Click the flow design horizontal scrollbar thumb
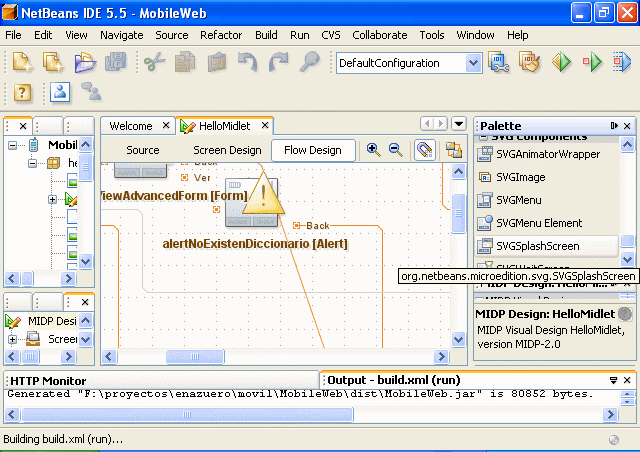This screenshot has width=640, height=452. [x=195, y=356]
